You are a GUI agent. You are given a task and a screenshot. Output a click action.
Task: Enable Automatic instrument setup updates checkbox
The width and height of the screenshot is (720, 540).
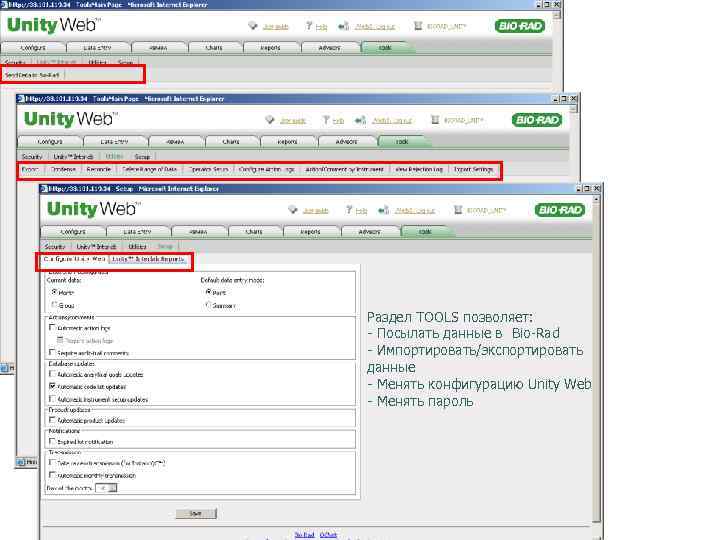(x=52, y=399)
